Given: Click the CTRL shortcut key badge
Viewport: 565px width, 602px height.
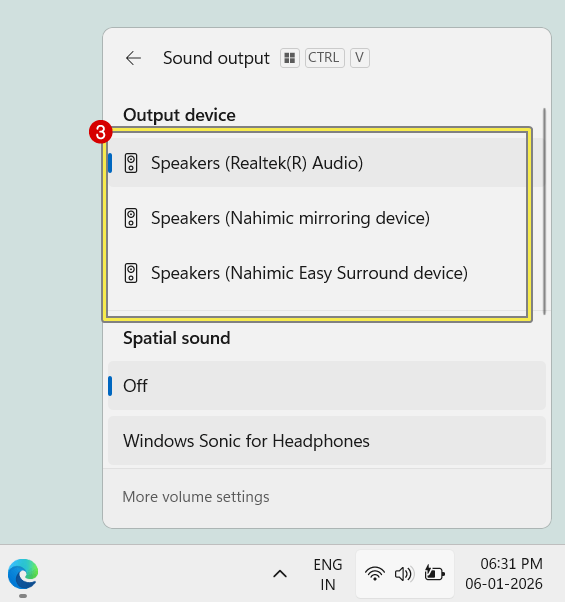Looking at the screenshot, I should (x=324, y=58).
